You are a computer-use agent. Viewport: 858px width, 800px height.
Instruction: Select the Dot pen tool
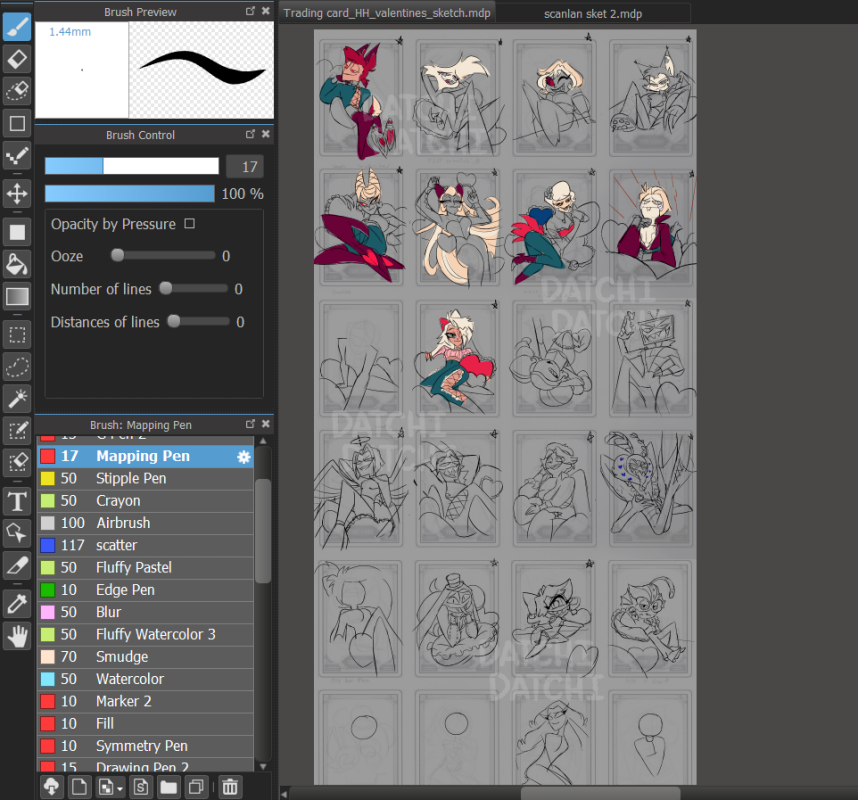pos(17,156)
